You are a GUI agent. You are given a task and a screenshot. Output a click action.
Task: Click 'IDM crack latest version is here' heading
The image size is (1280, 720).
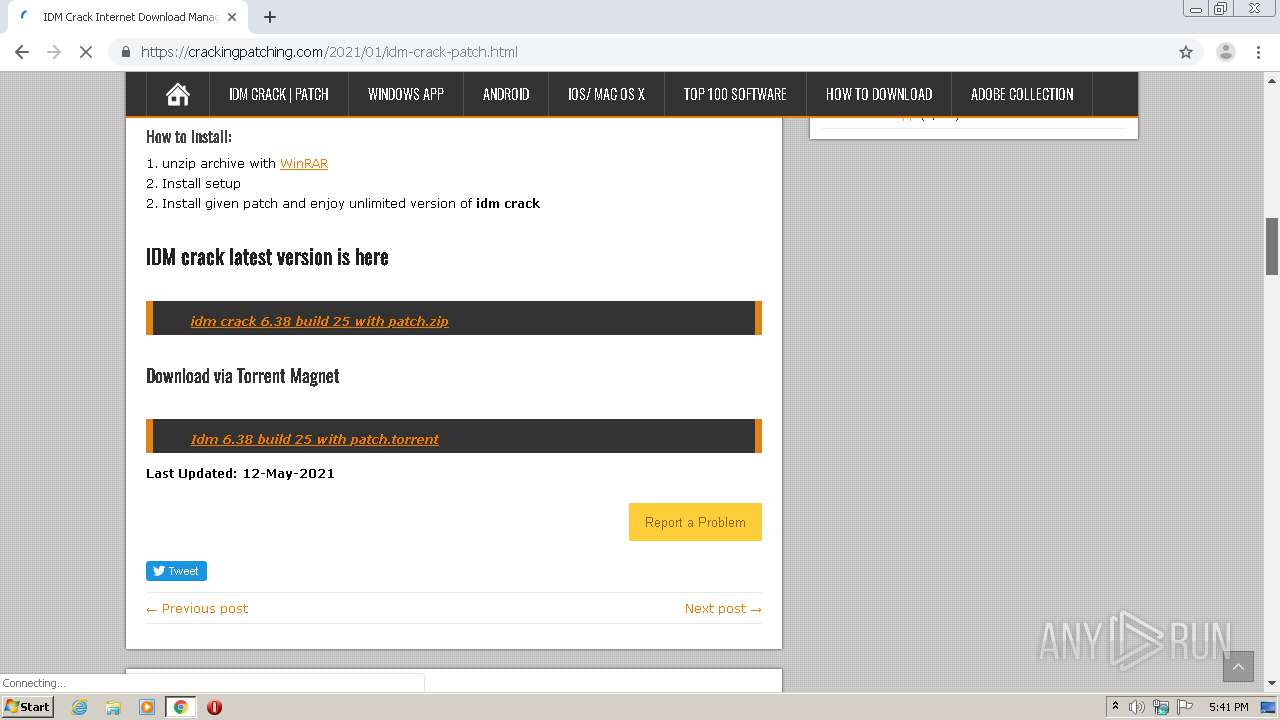[x=267, y=257]
